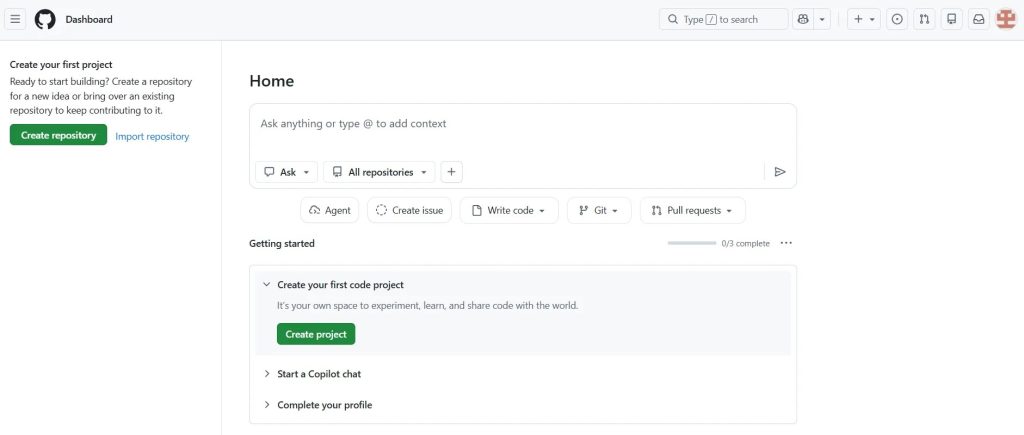Click the GitHub Octocat logo
Viewport: 1024px width, 435px height.
[x=45, y=19]
